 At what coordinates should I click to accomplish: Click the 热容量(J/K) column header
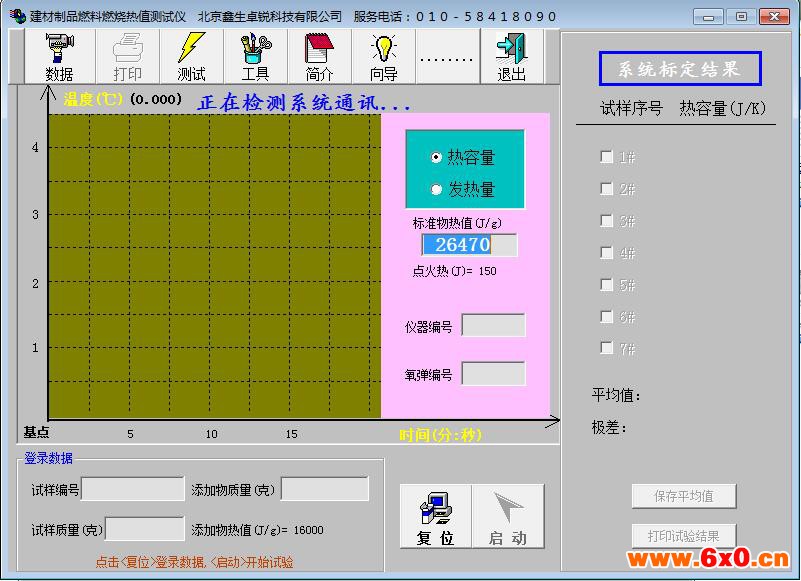(x=722, y=108)
